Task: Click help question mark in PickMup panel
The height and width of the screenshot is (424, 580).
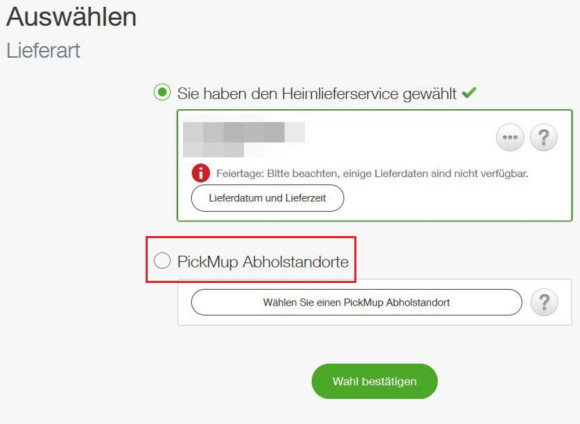Action: click(544, 302)
